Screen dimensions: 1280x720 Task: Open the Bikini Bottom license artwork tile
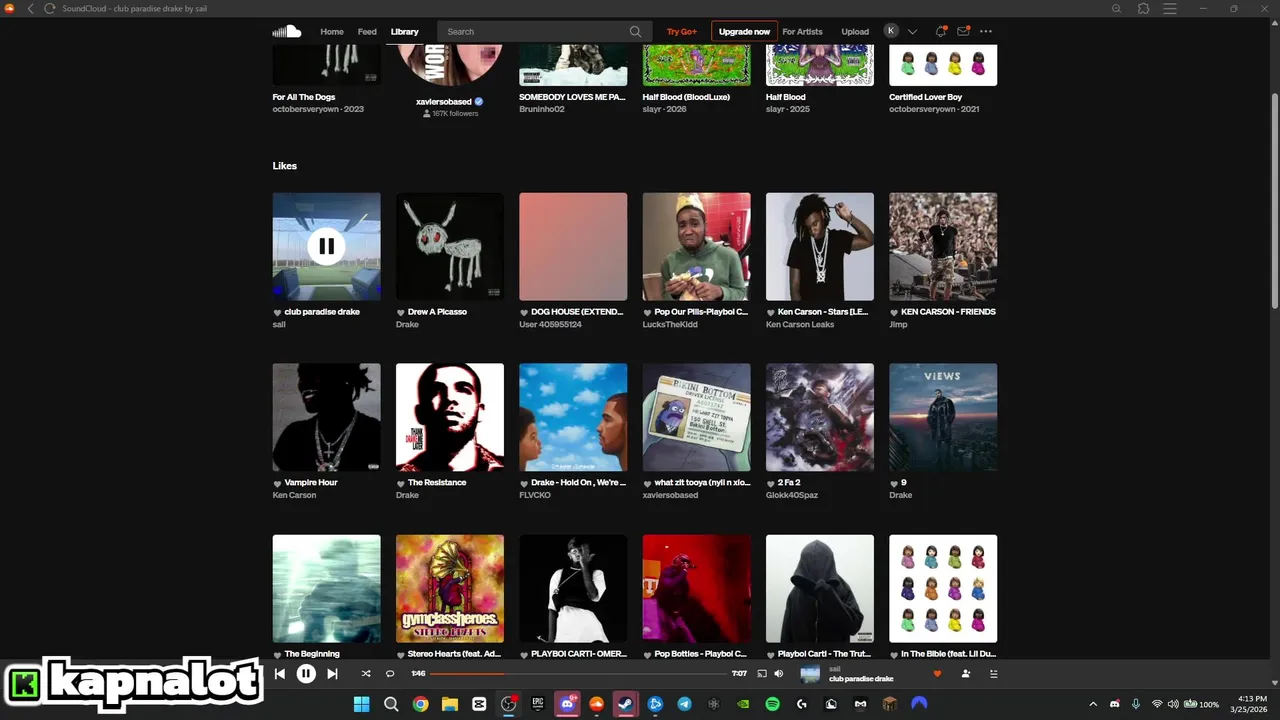pos(697,417)
